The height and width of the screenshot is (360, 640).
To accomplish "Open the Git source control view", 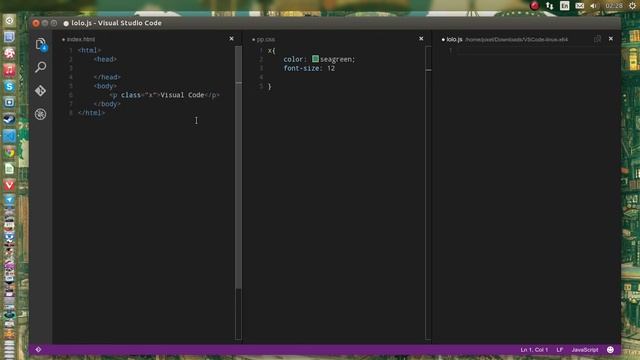I will [x=40, y=90].
